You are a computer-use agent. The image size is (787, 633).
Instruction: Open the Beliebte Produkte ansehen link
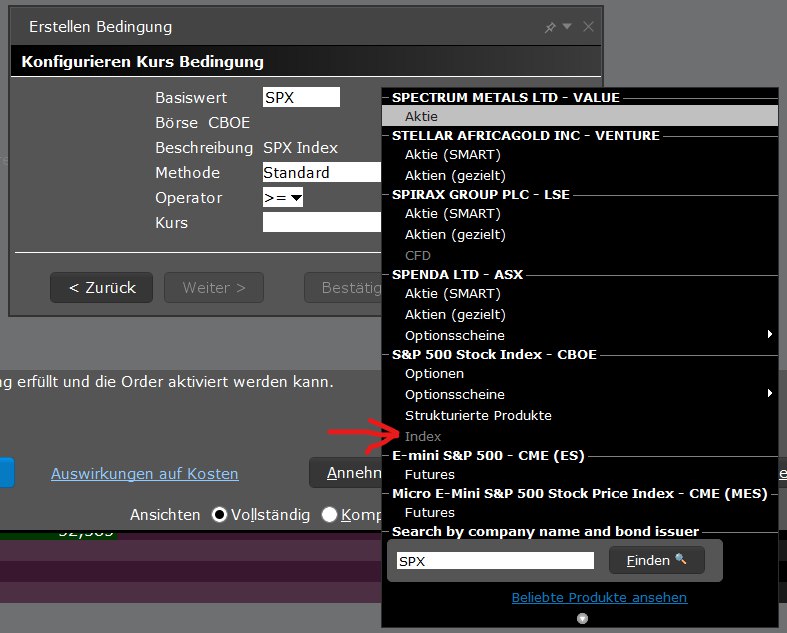point(599,597)
